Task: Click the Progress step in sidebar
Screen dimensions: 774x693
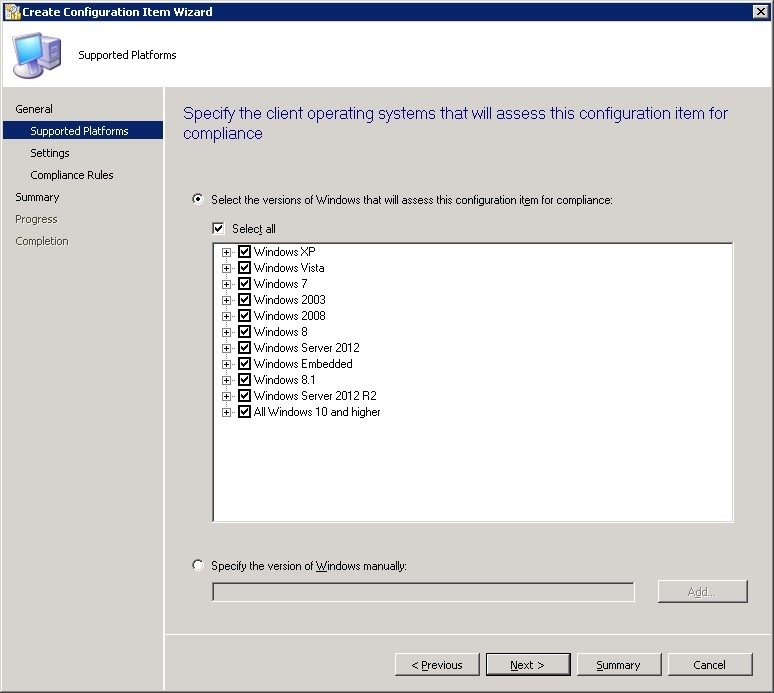Action: pyautogui.click(x=36, y=219)
